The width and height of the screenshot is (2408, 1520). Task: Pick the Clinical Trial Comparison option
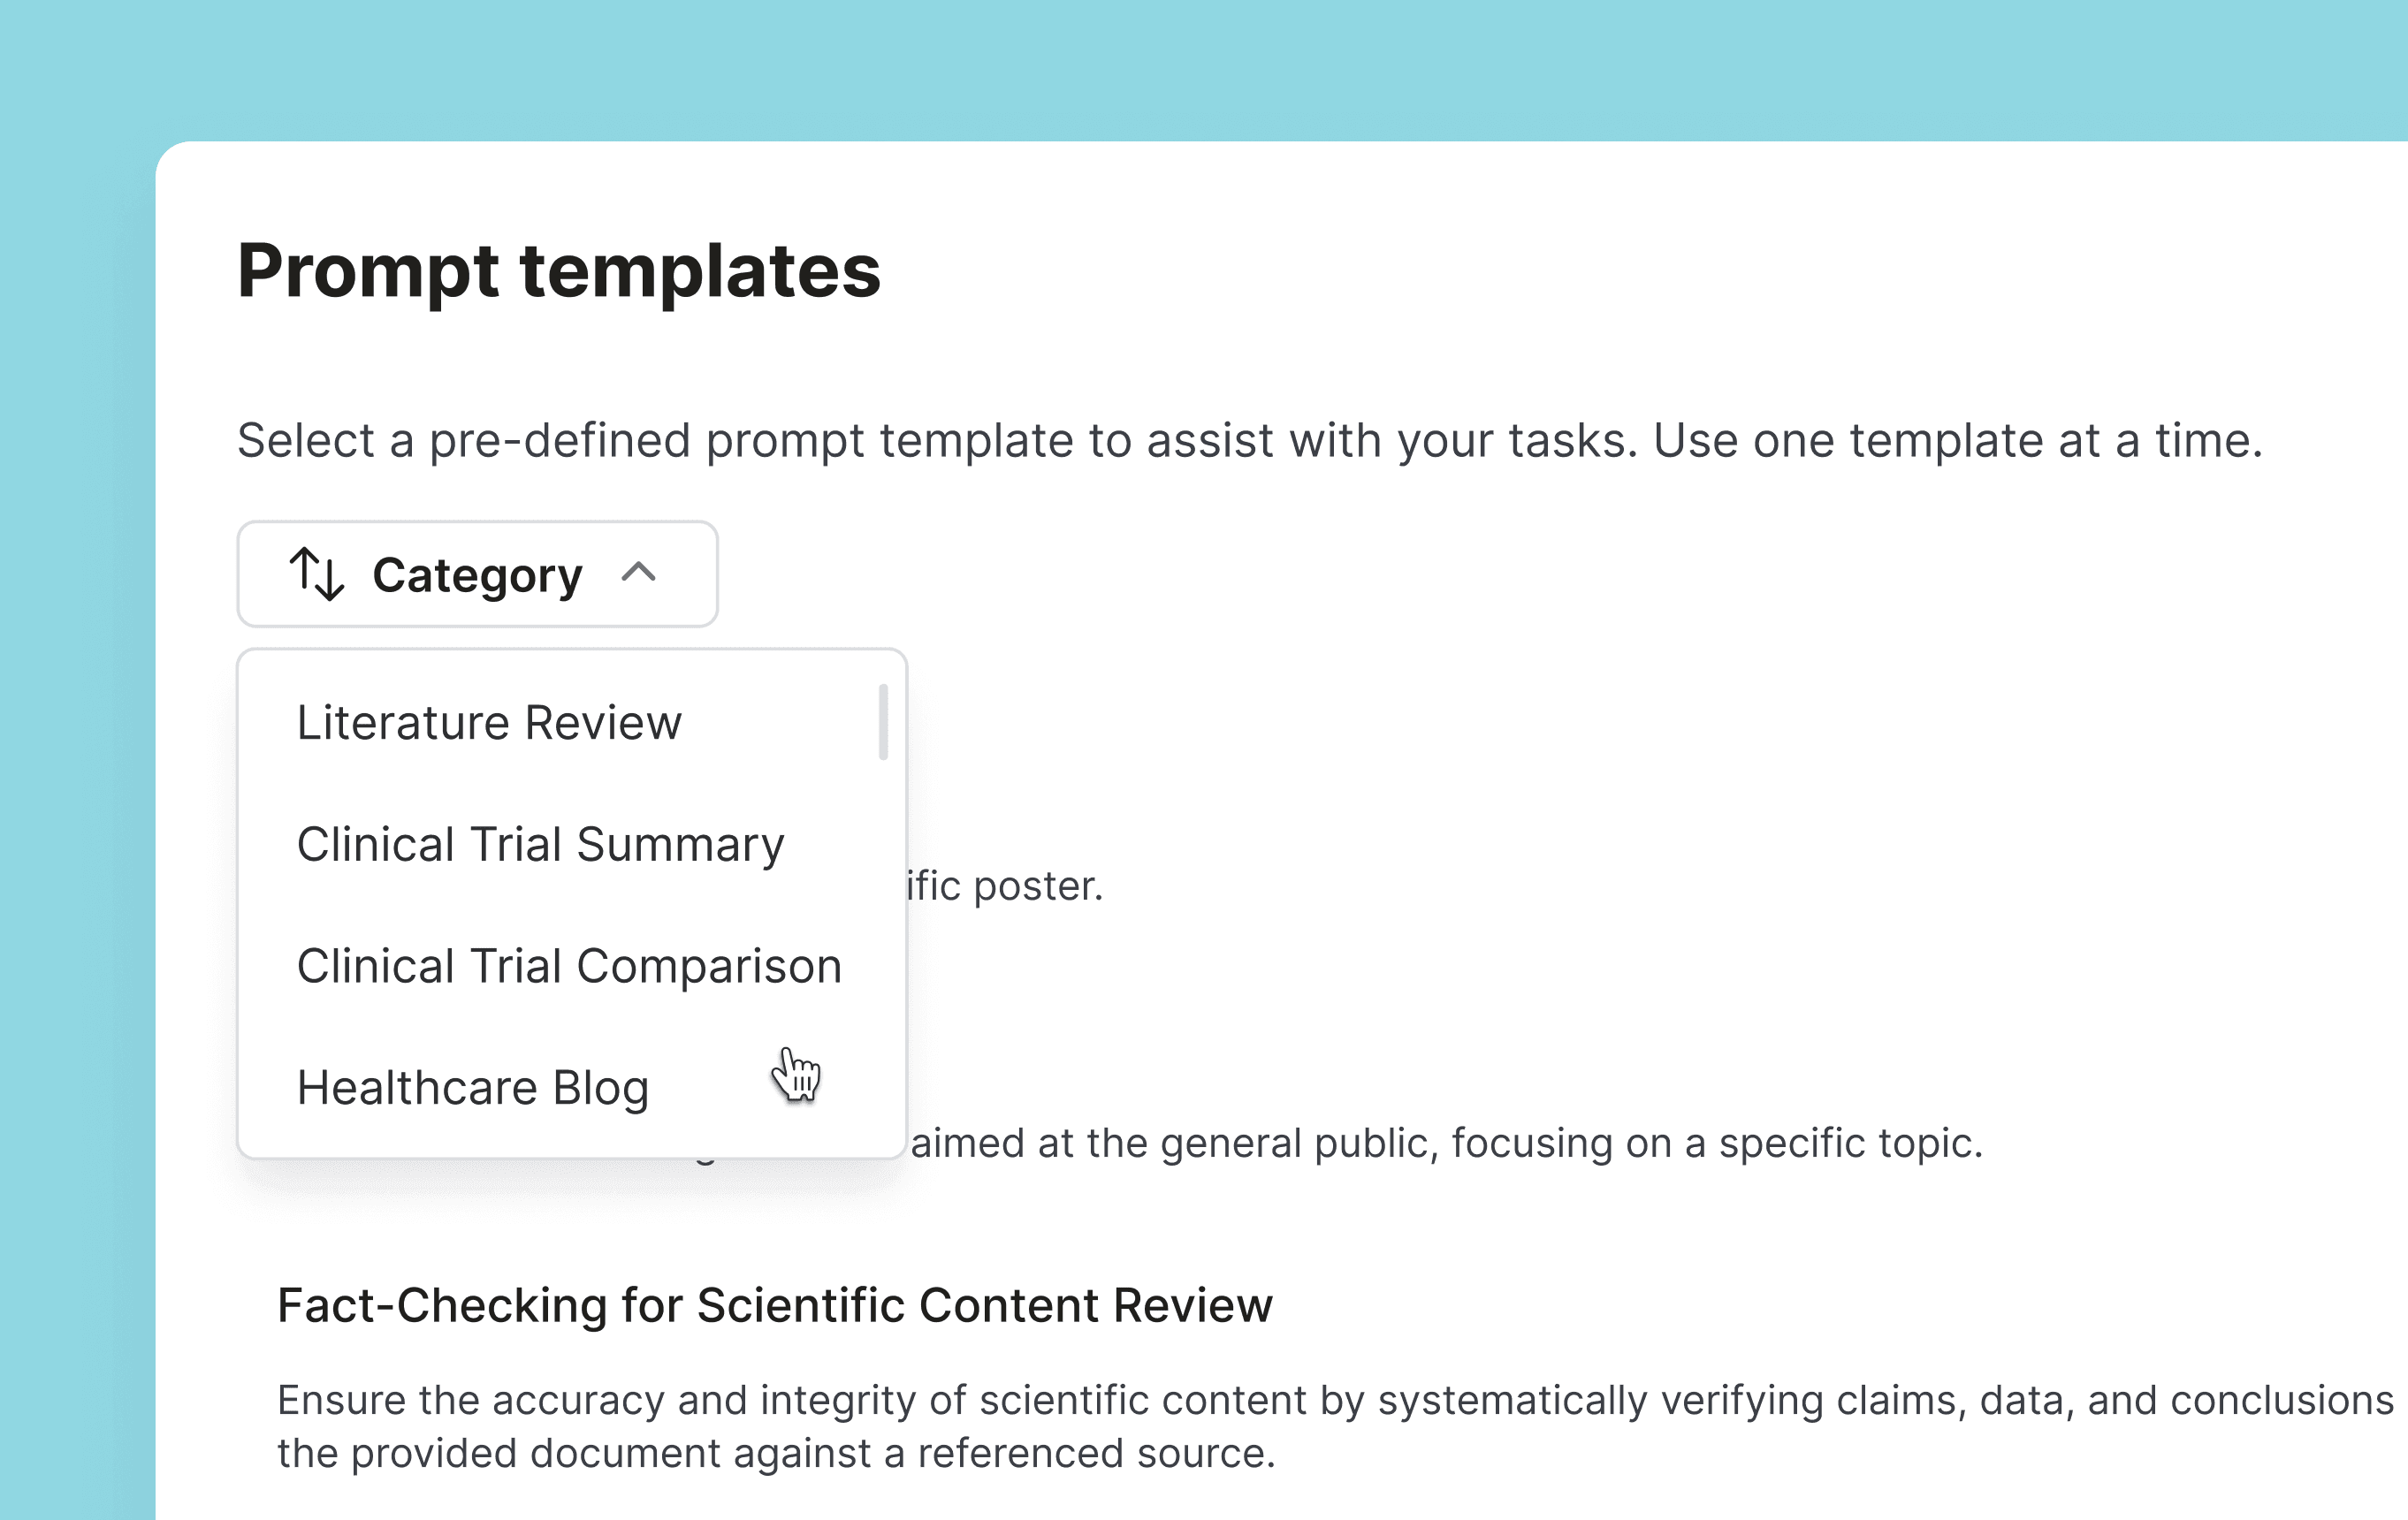569,967
